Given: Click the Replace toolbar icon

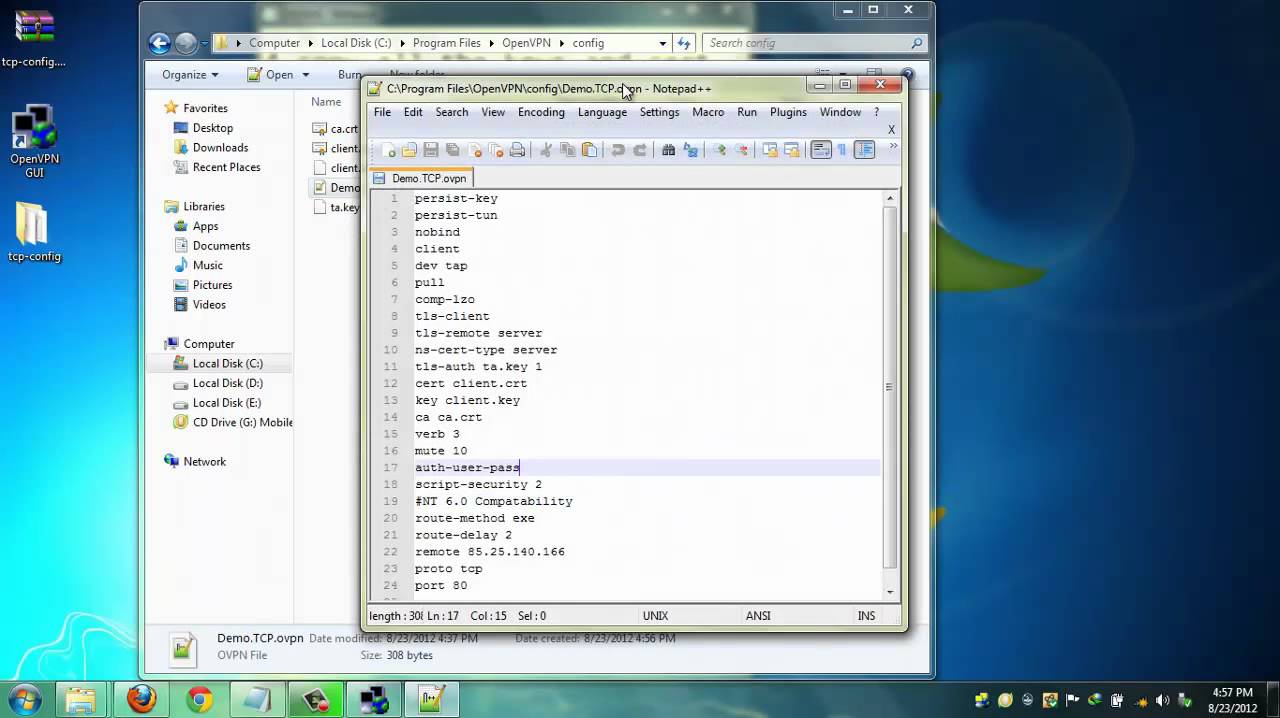Looking at the screenshot, I should (691, 150).
